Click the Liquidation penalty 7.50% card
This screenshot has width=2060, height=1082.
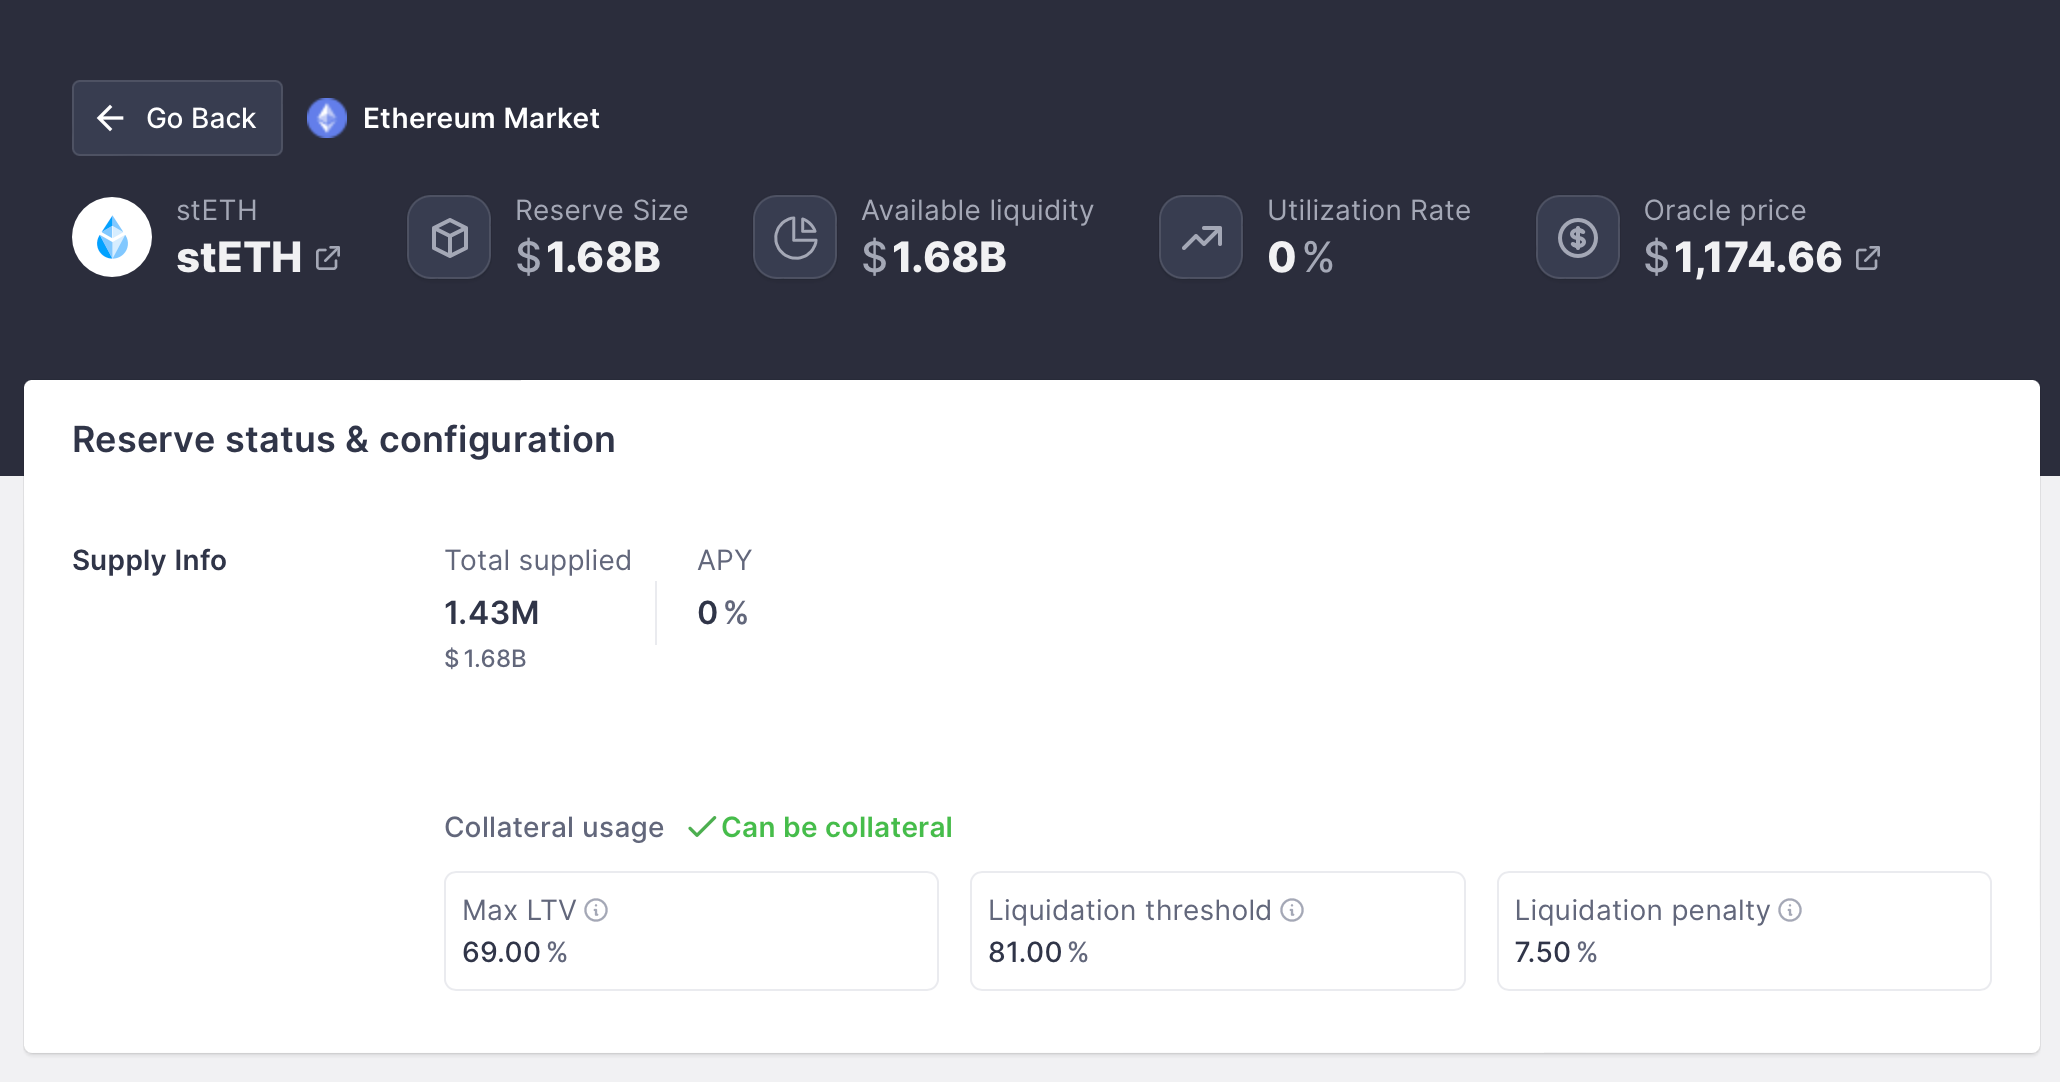coord(1744,931)
